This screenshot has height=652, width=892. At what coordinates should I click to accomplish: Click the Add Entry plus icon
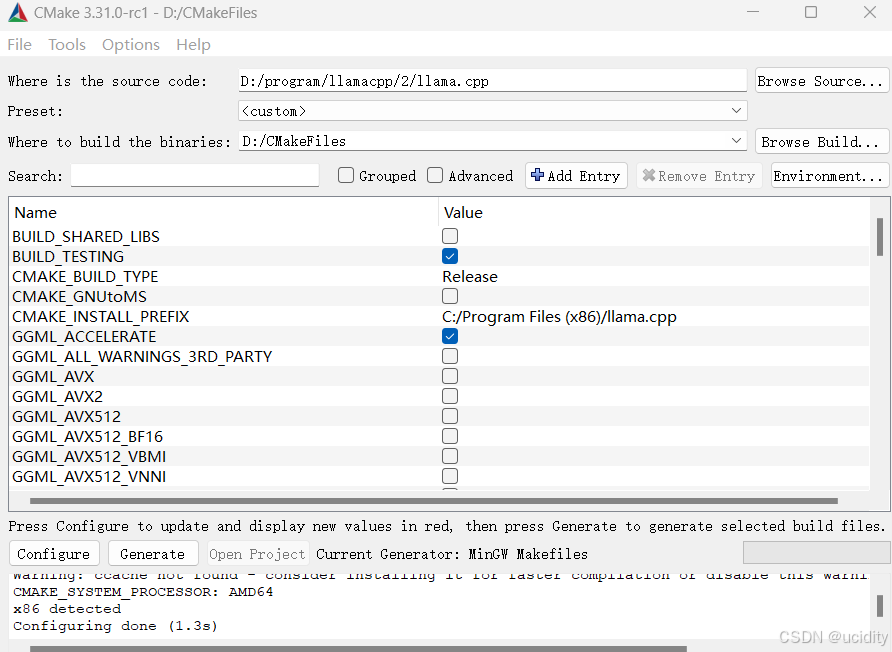point(537,175)
